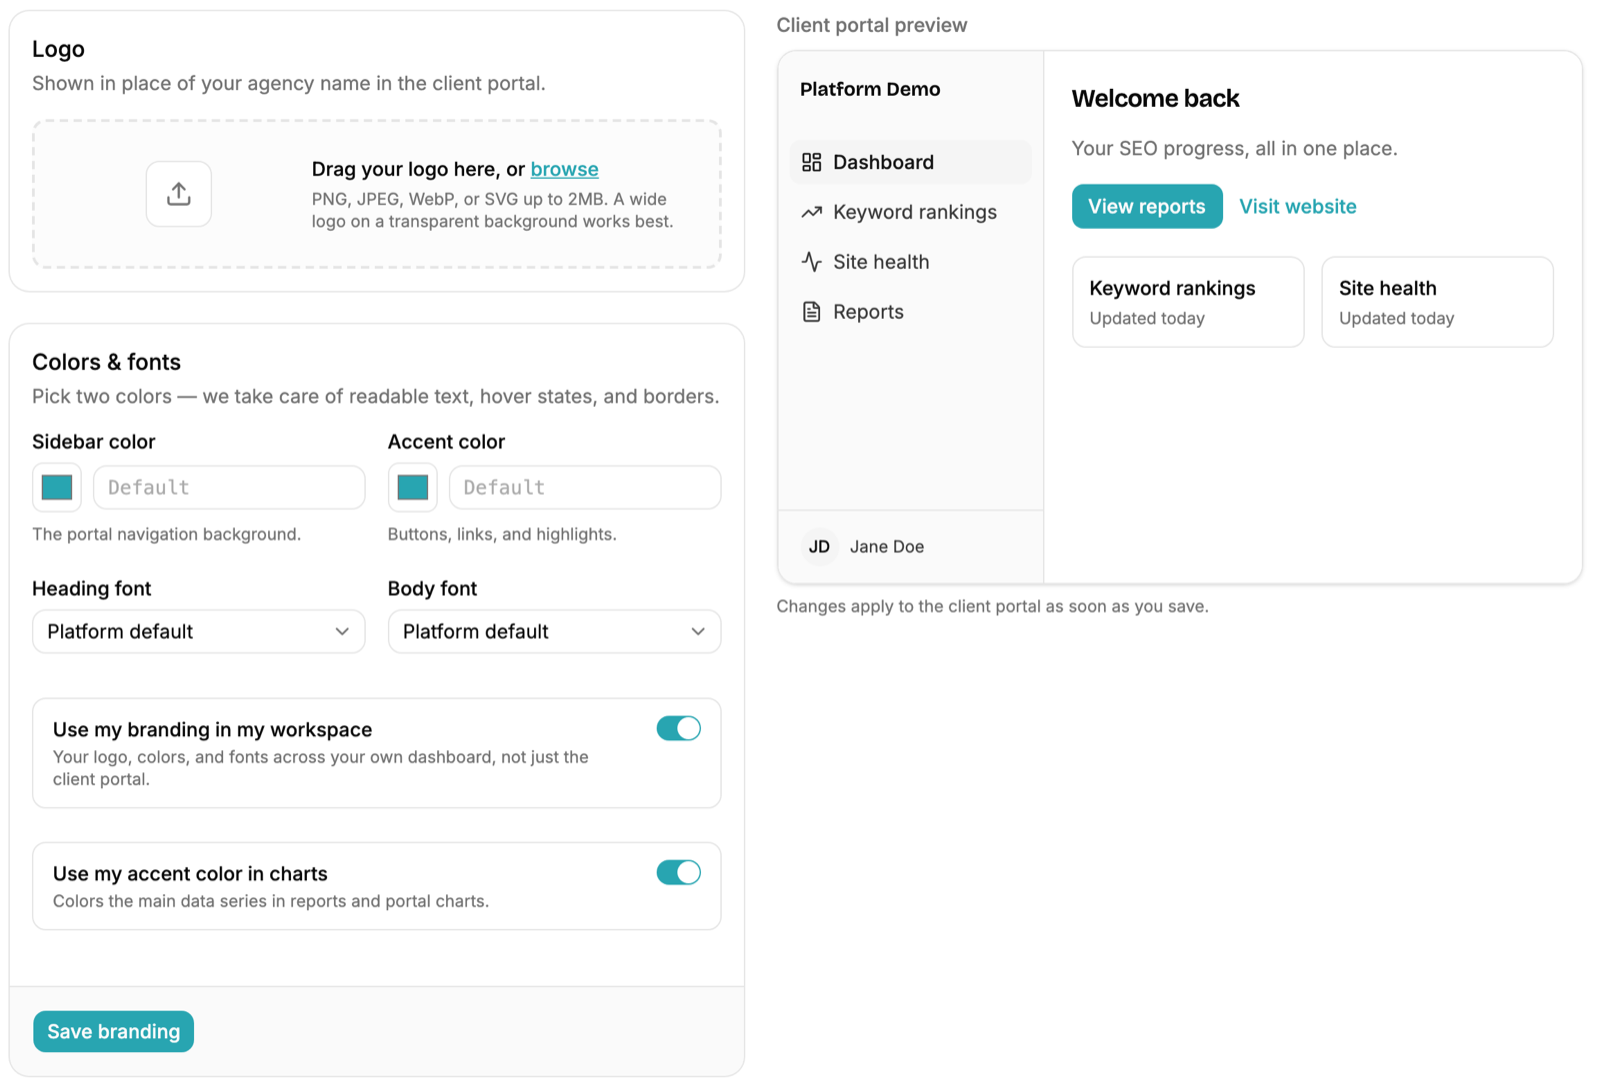Open the Accent color swatch picker

[413, 488]
